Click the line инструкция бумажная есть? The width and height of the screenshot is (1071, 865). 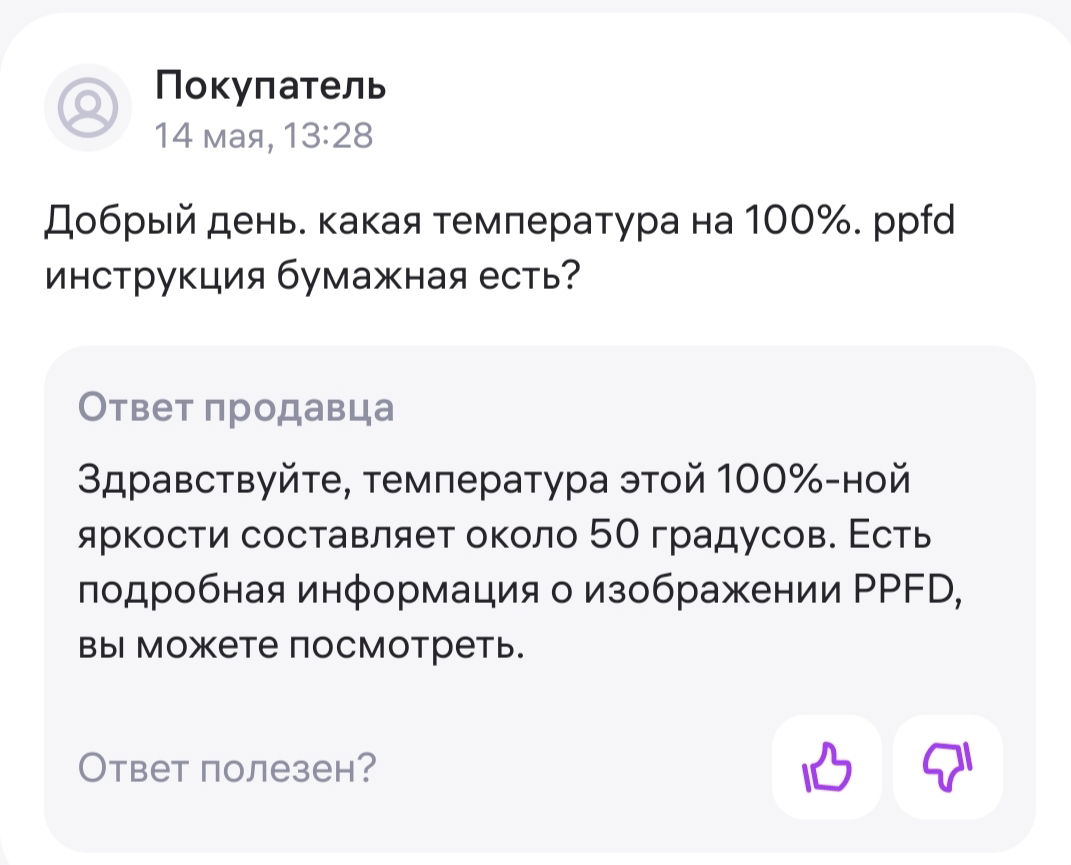(x=312, y=277)
